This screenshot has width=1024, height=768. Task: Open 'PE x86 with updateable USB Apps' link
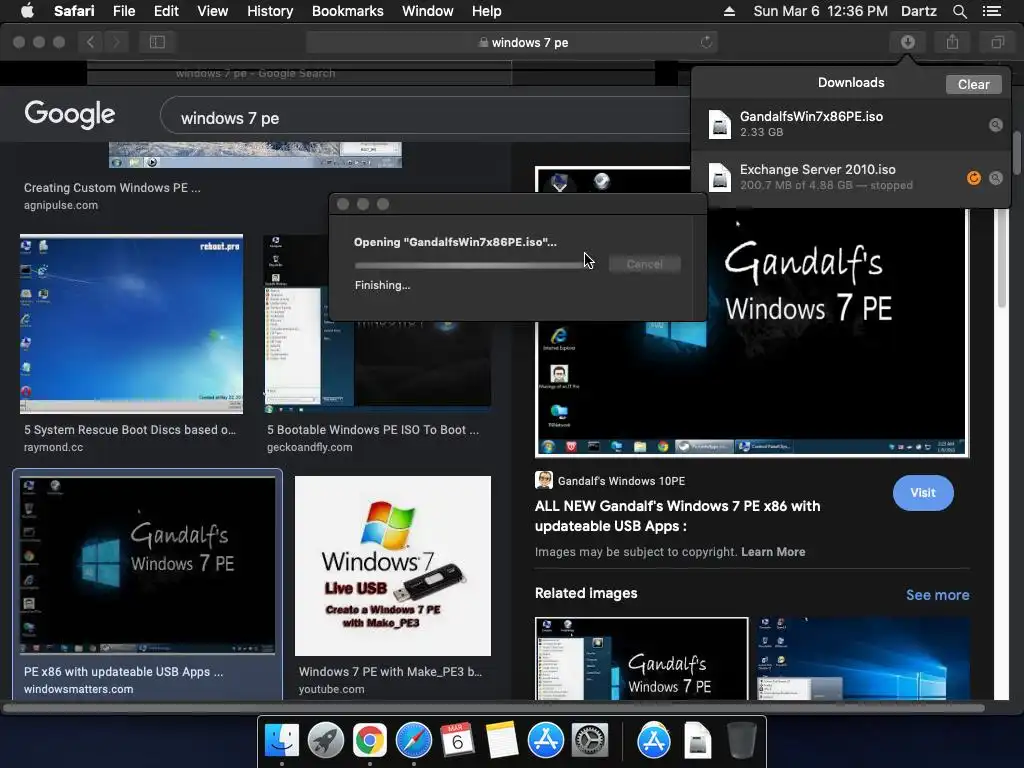pos(123,671)
